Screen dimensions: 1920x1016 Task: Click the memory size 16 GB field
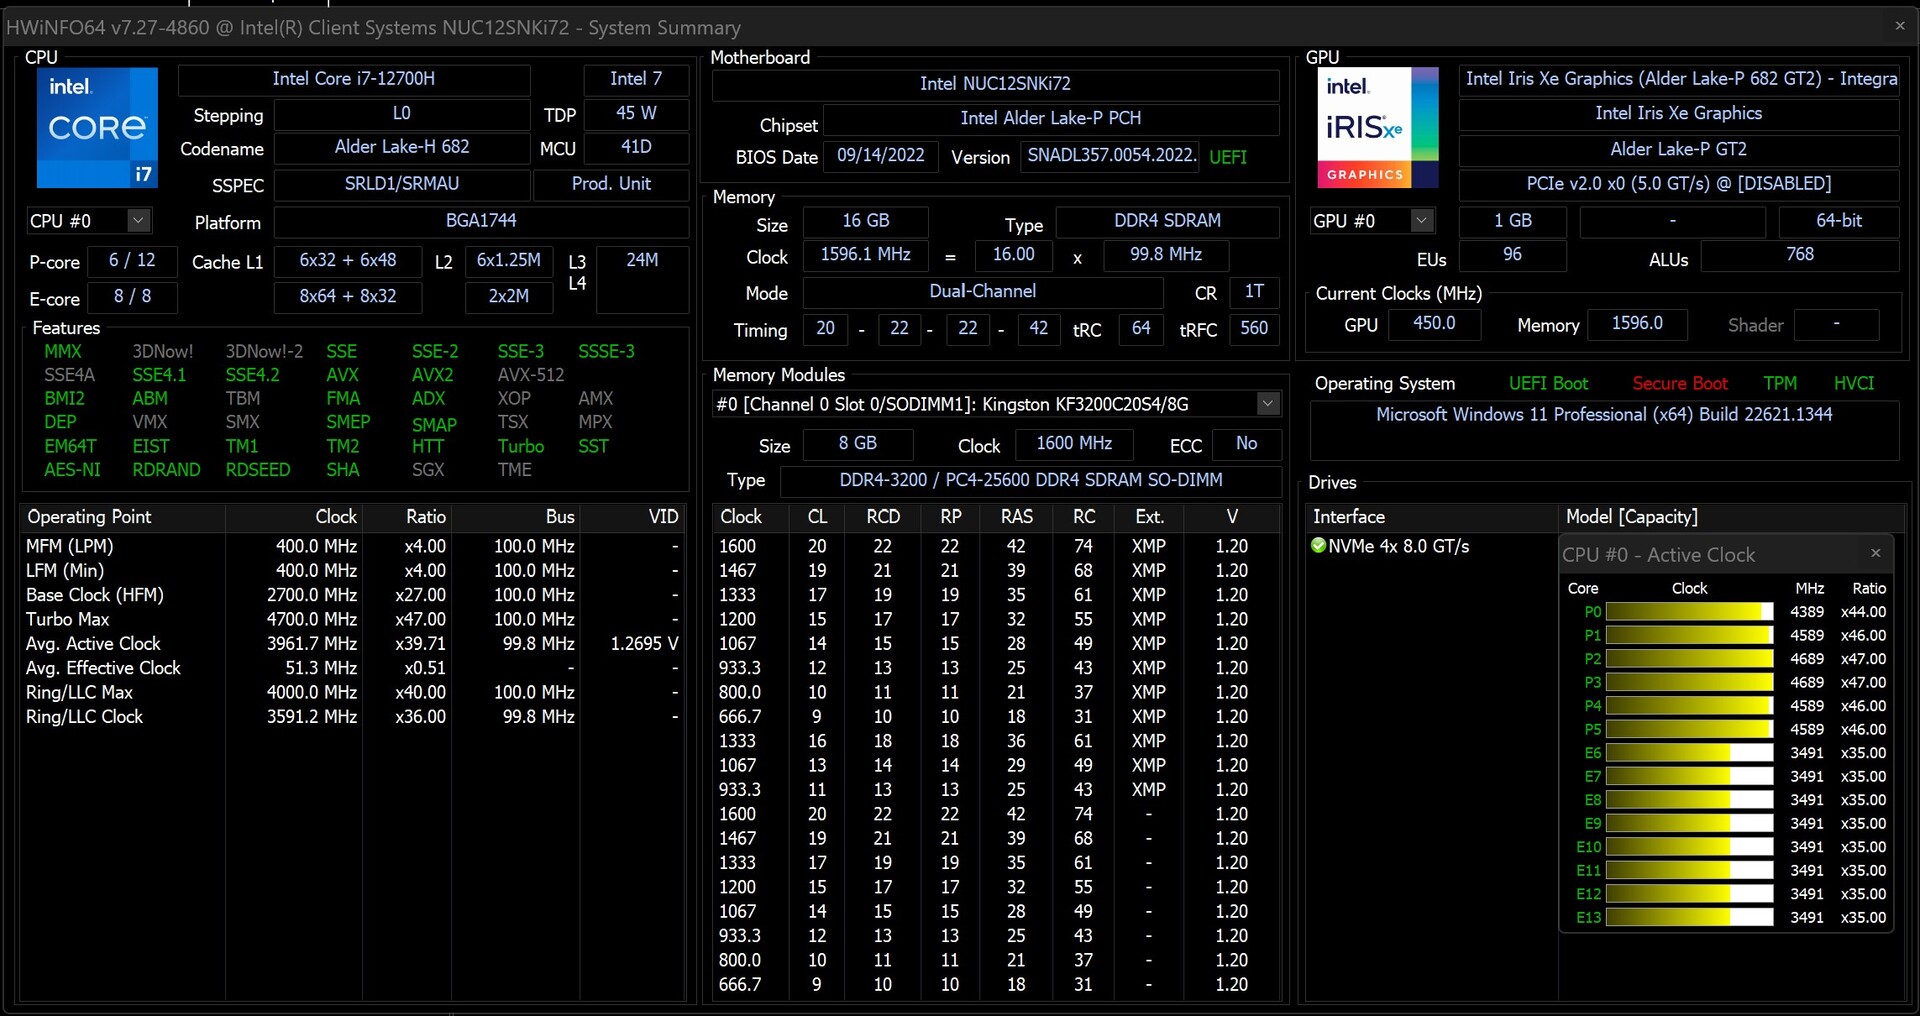[x=866, y=221]
